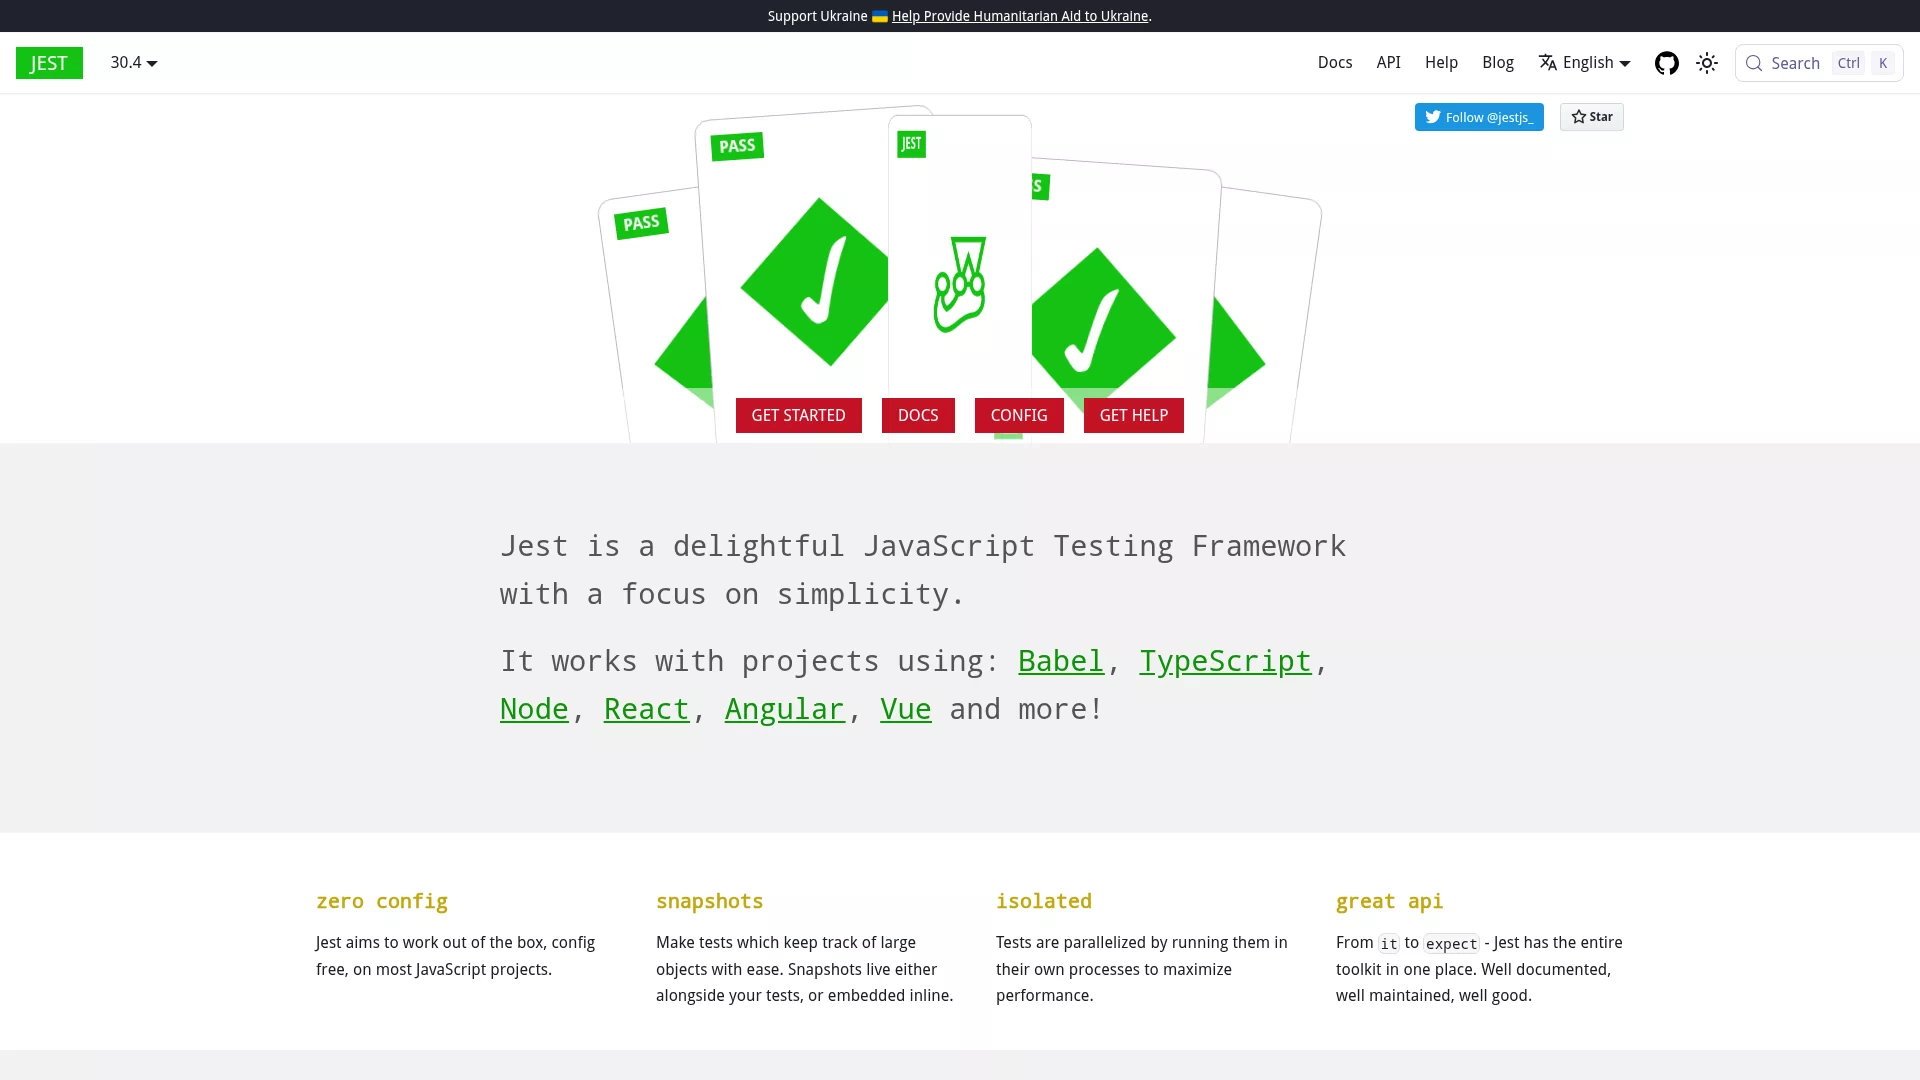Toggle dark mode with sun icon

[x=1707, y=63]
